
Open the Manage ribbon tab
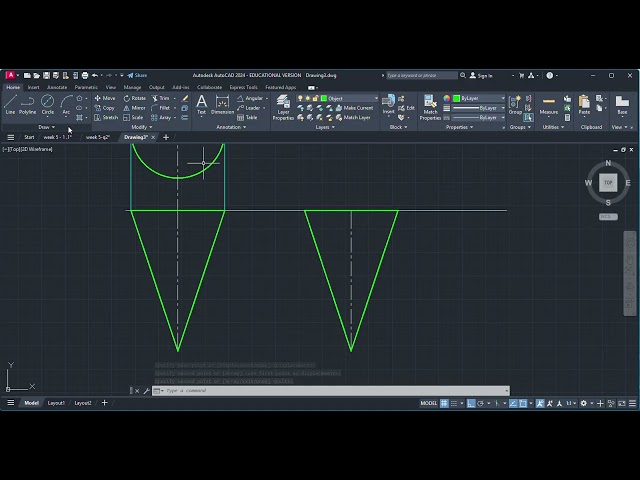(132, 87)
